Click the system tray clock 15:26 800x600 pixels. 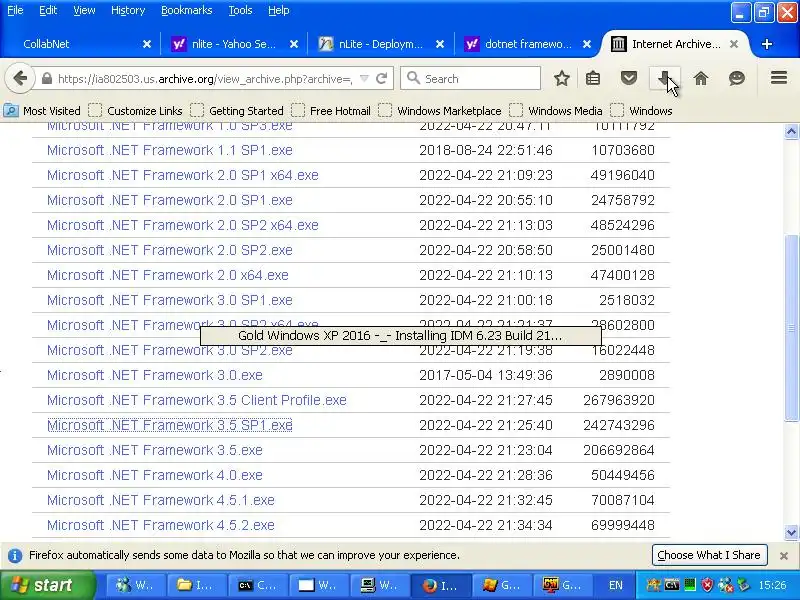772,585
